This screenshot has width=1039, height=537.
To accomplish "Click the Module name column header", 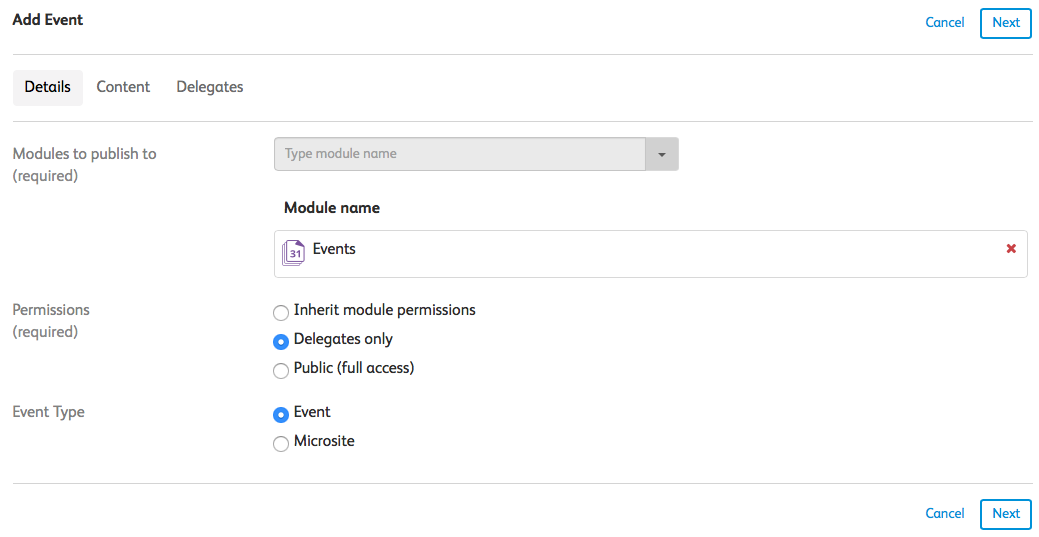I will pos(331,208).
